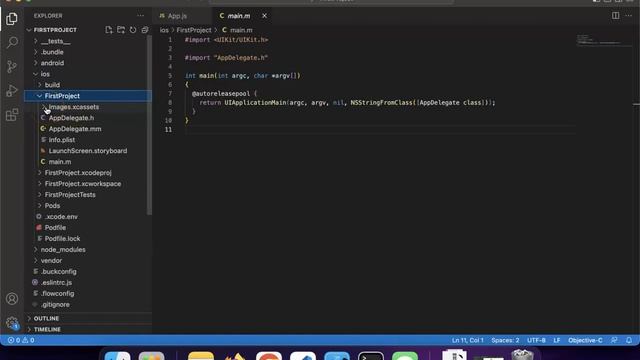This screenshot has width=640, height=360.
Task: Select the main.m editor tab
Action: pyautogui.click(x=239, y=16)
